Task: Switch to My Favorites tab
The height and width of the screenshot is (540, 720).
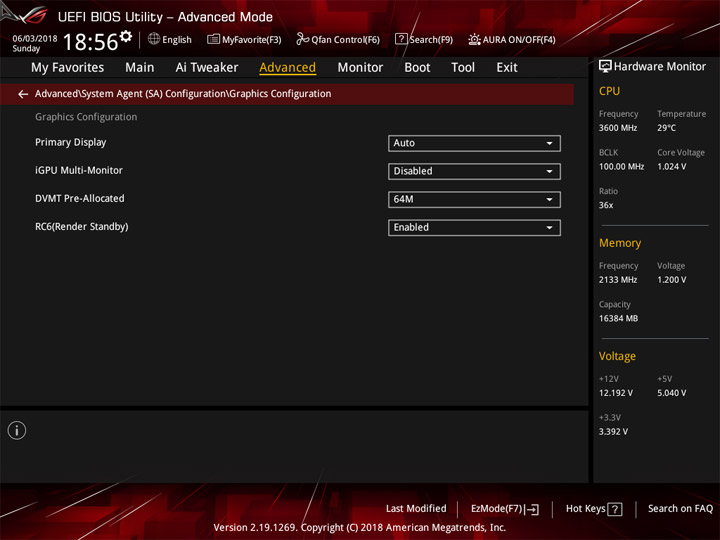Action: pos(68,68)
